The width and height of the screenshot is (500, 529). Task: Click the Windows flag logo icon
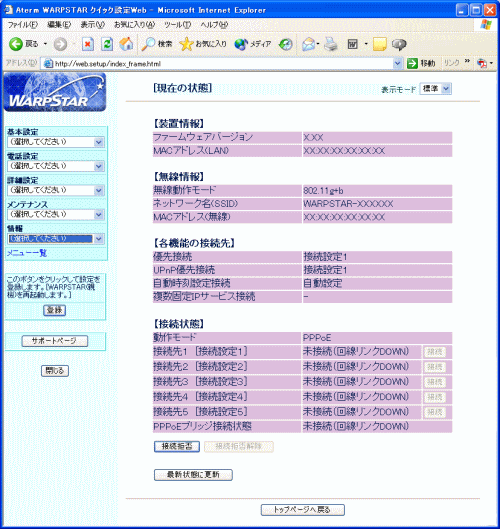coord(486,25)
